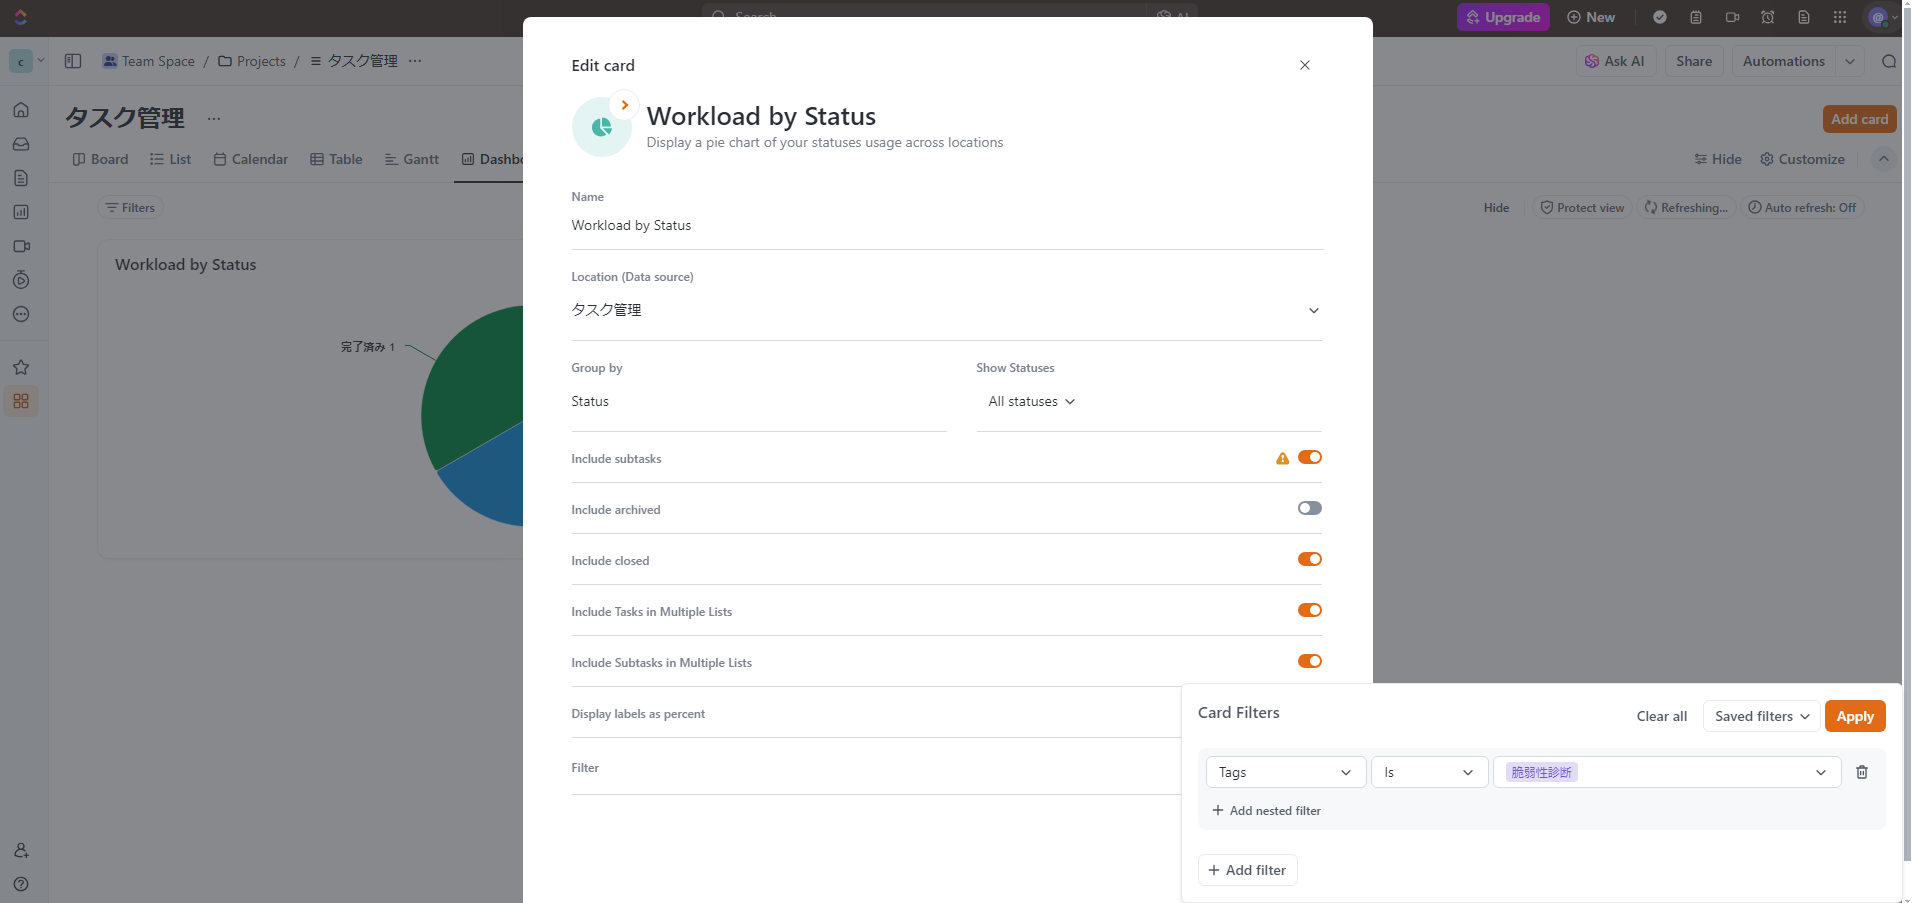The width and height of the screenshot is (1912, 903).
Task: Open the help question mark icon
Action: click(21, 884)
